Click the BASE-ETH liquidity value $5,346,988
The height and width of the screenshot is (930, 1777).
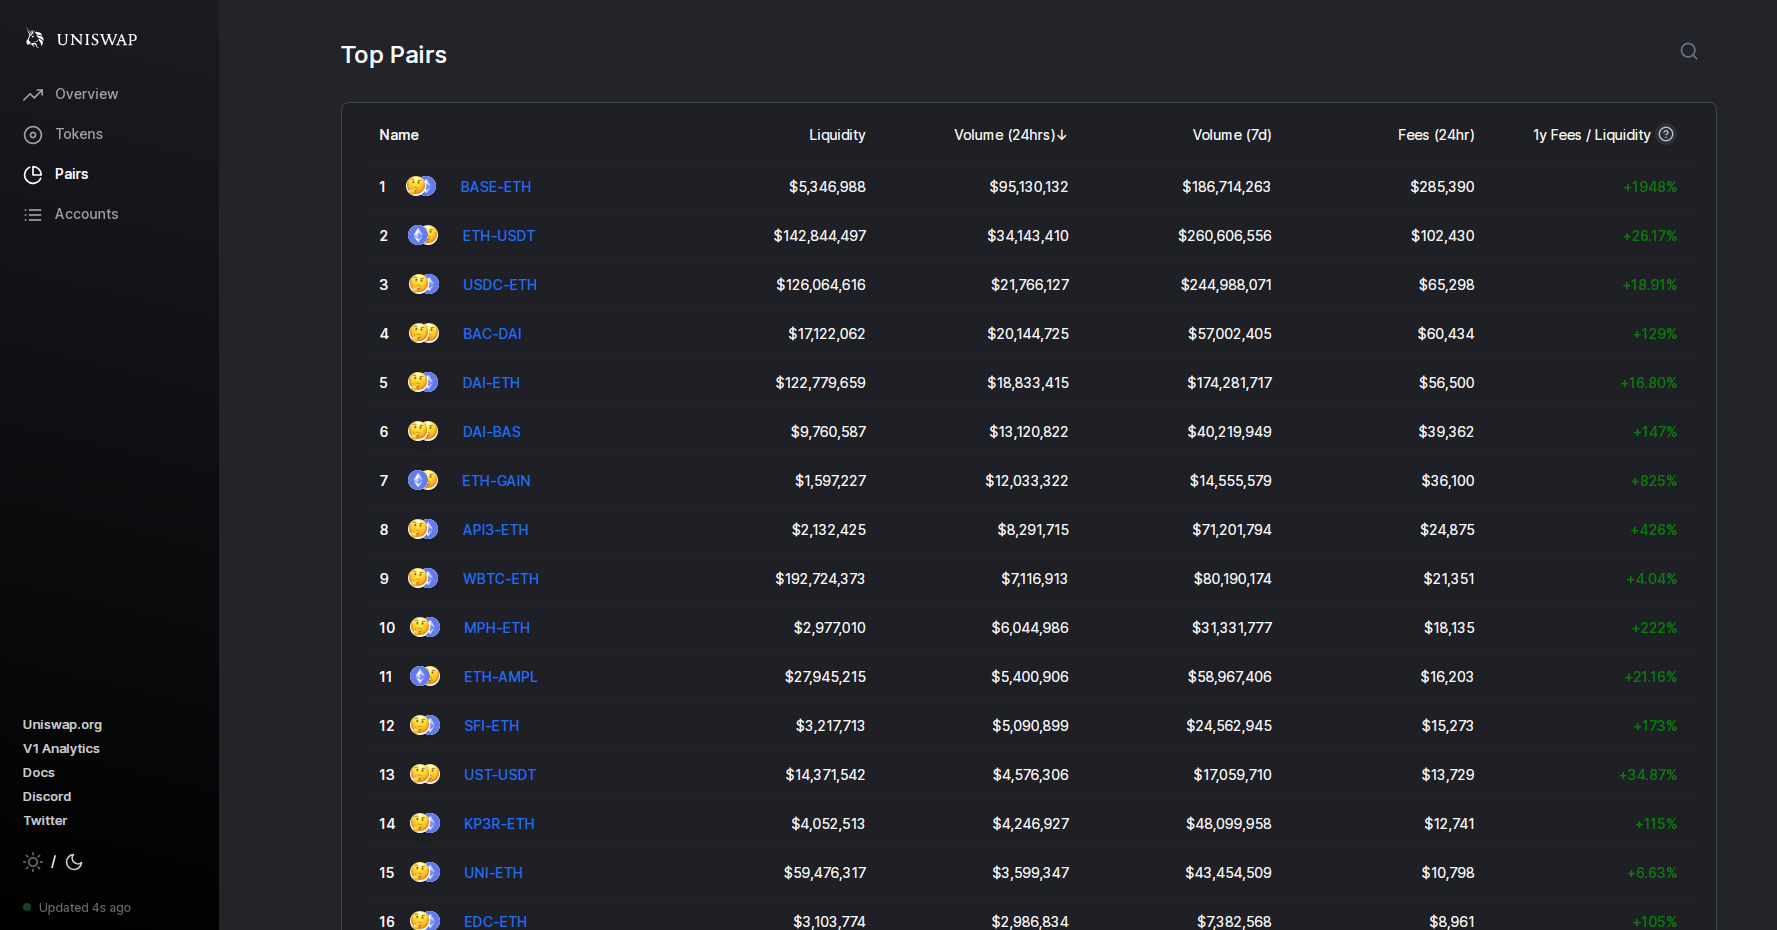click(x=827, y=187)
